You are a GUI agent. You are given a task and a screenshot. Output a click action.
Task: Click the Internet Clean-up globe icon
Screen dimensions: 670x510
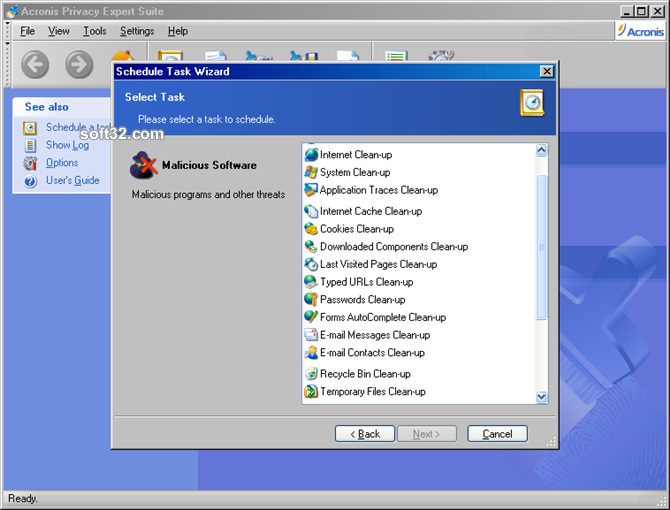pyautogui.click(x=311, y=155)
